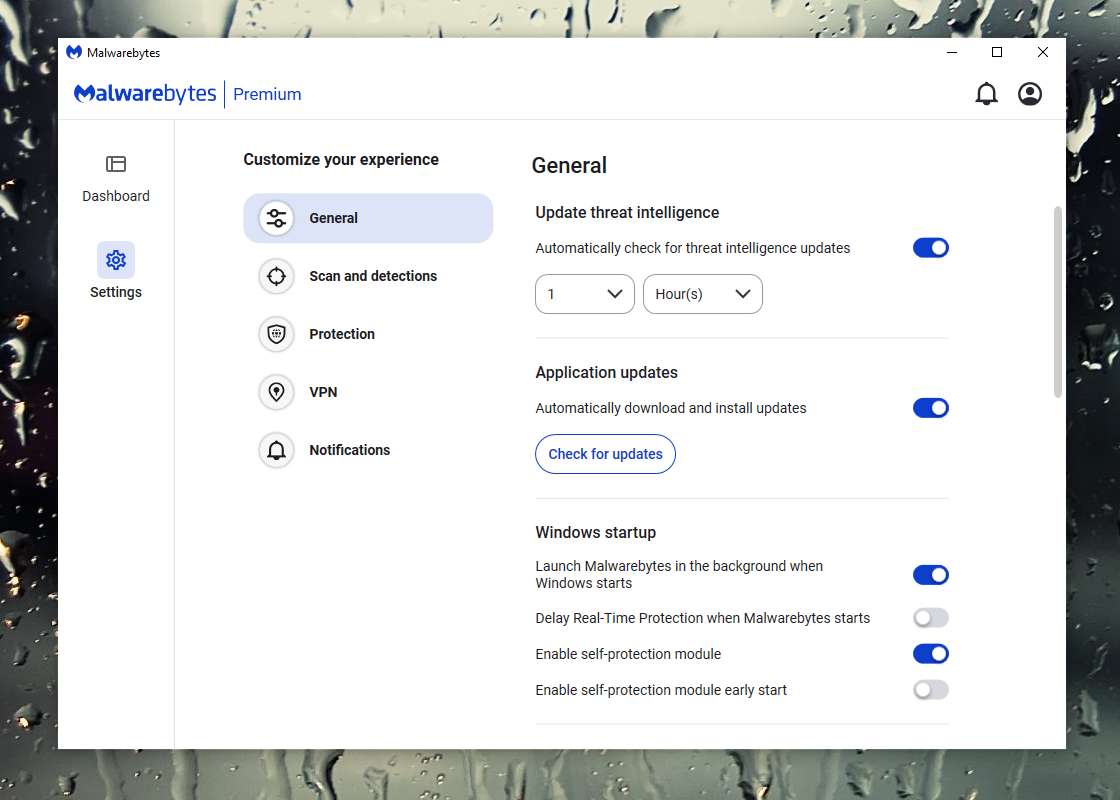Disable automatic threat intelligence update checks
Viewport: 1120px width, 800px height.
pyautogui.click(x=930, y=248)
